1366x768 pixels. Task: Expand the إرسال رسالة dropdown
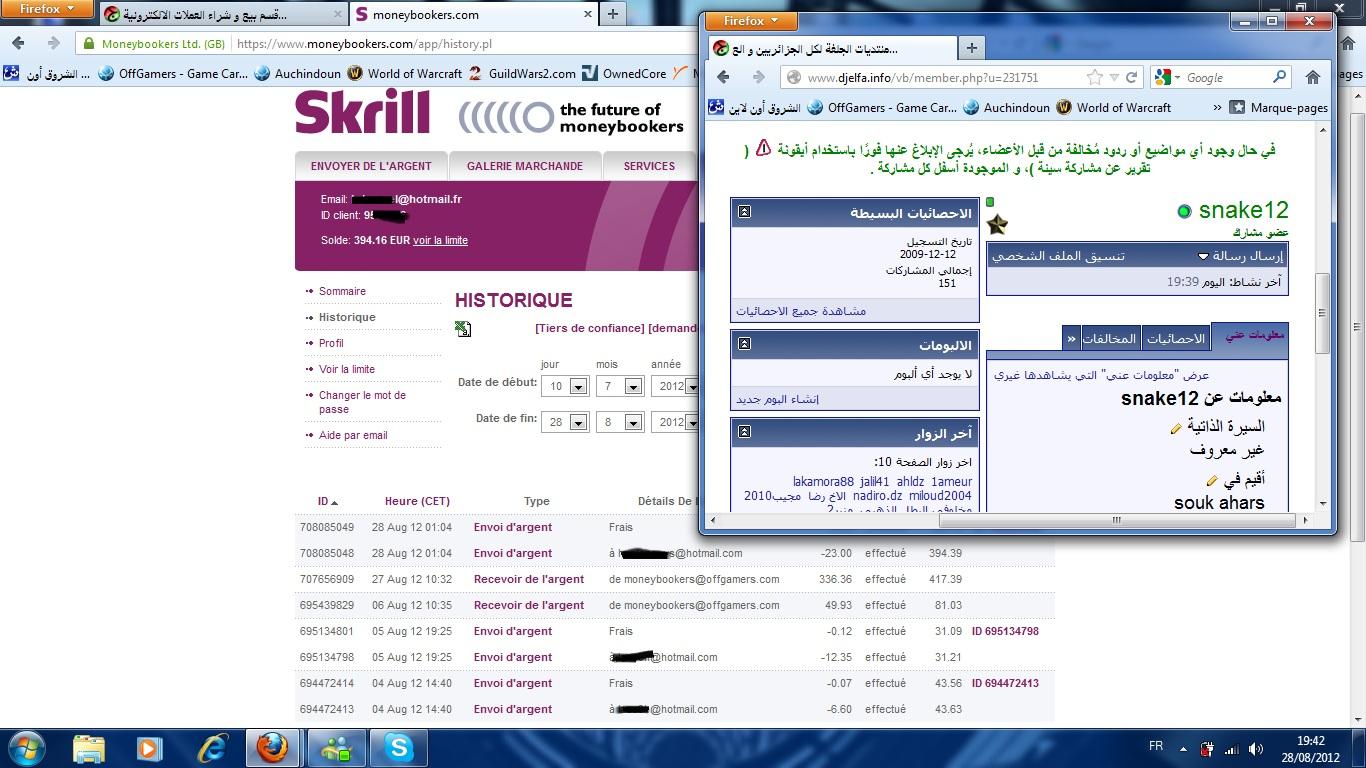click(1203, 256)
